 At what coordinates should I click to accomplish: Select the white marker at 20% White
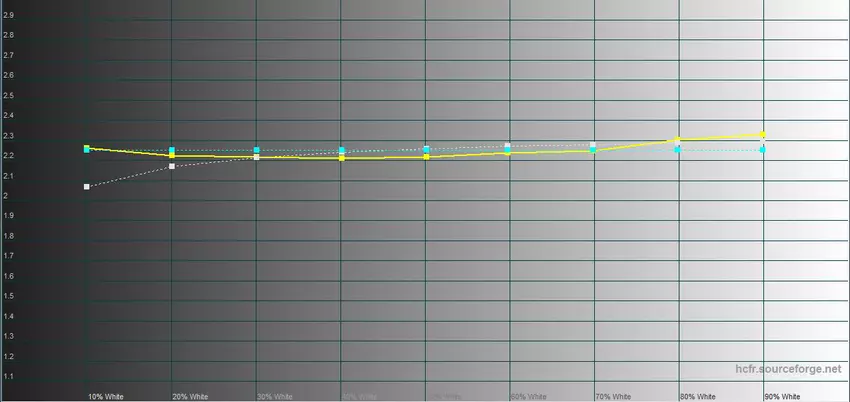pyautogui.click(x=172, y=166)
